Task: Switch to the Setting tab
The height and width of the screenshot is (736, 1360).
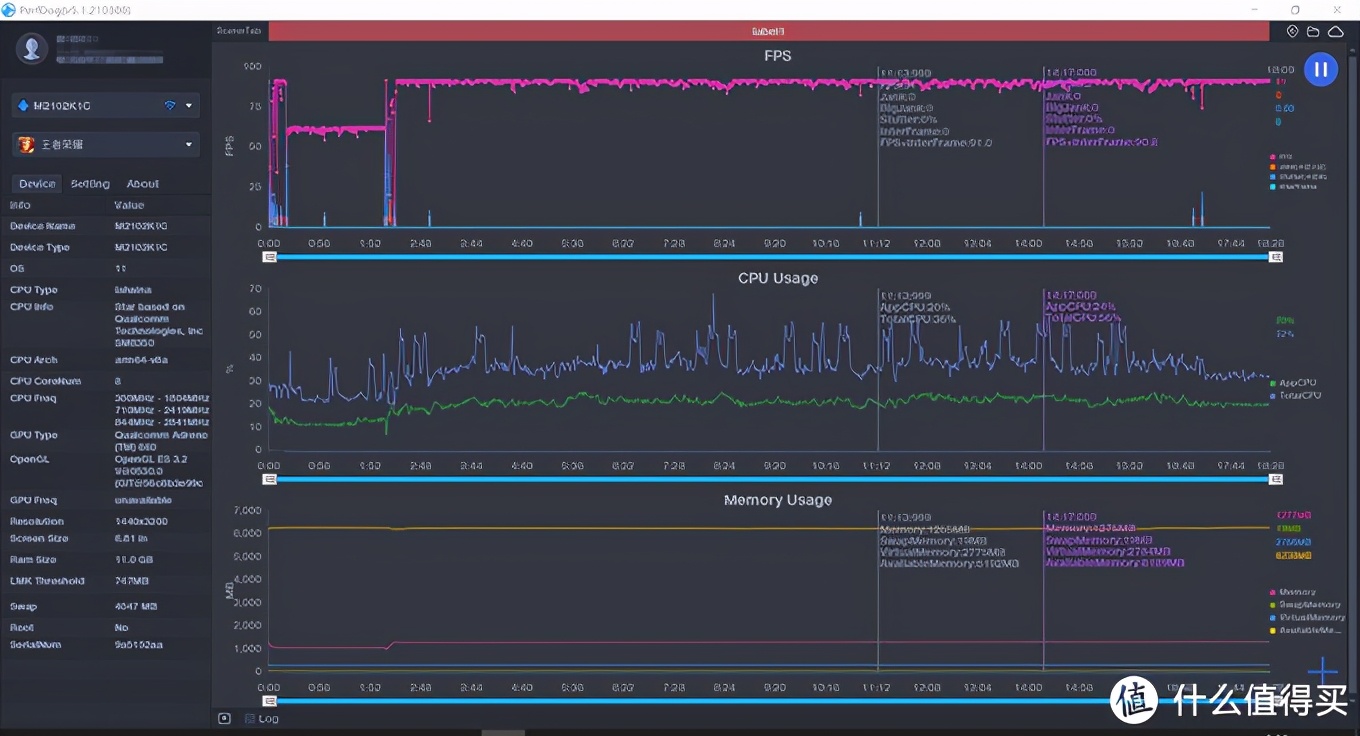Action: pyautogui.click(x=90, y=184)
